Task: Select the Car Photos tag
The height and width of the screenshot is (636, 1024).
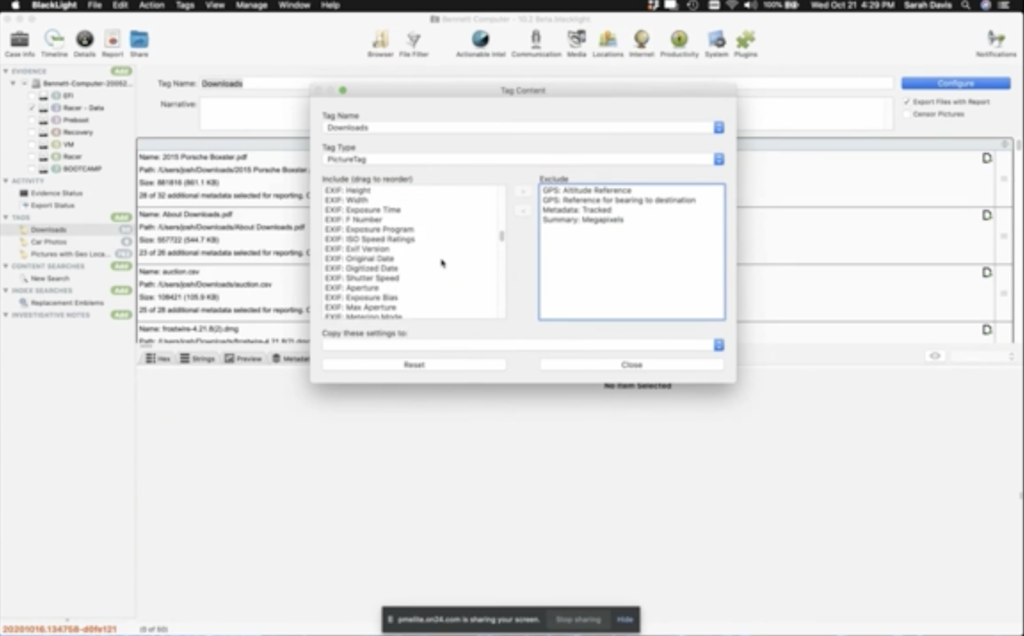Action: pyautogui.click(x=49, y=242)
